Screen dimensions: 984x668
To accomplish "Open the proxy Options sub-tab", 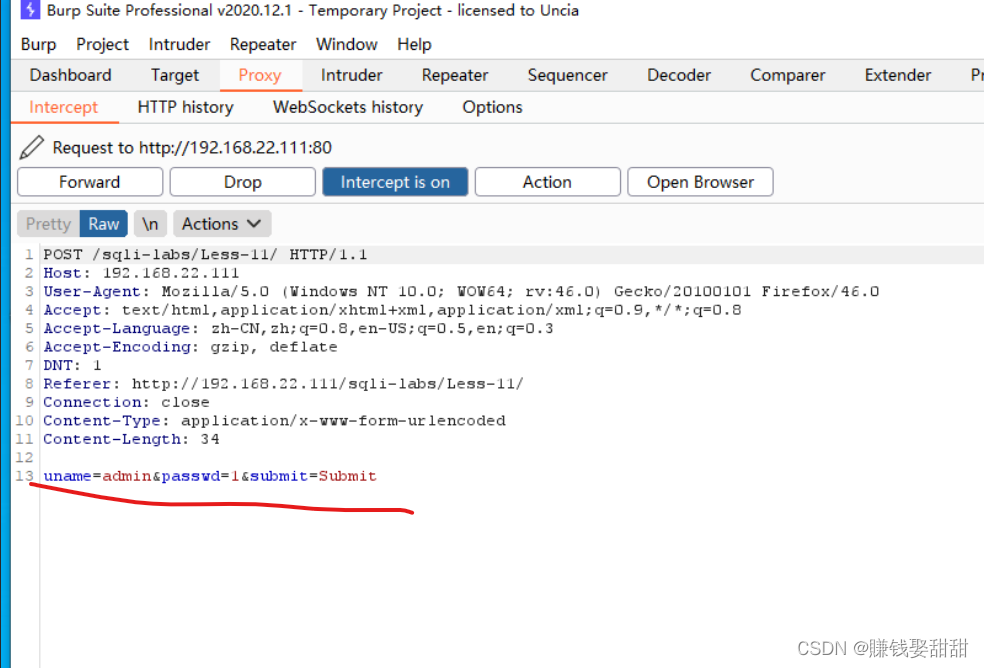I will coord(492,107).
